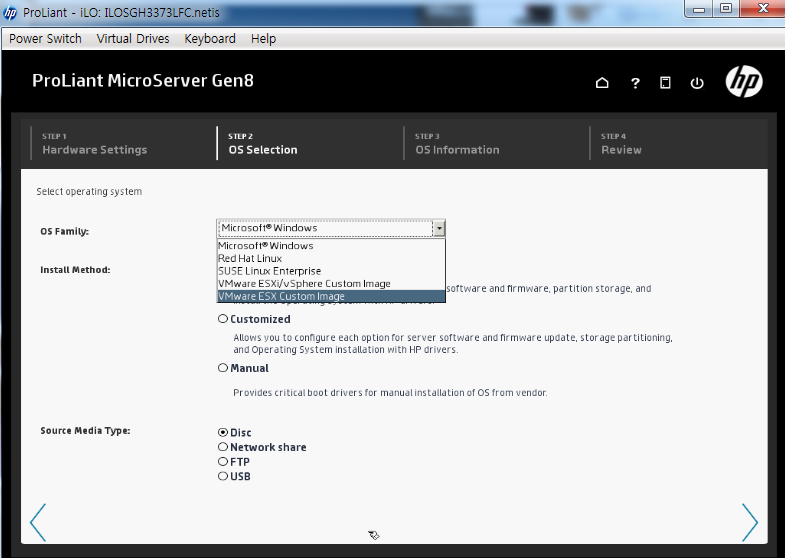Open the Virtual Drives menu
The height and width of the screenshot is (558, 785).
[133, 39]
